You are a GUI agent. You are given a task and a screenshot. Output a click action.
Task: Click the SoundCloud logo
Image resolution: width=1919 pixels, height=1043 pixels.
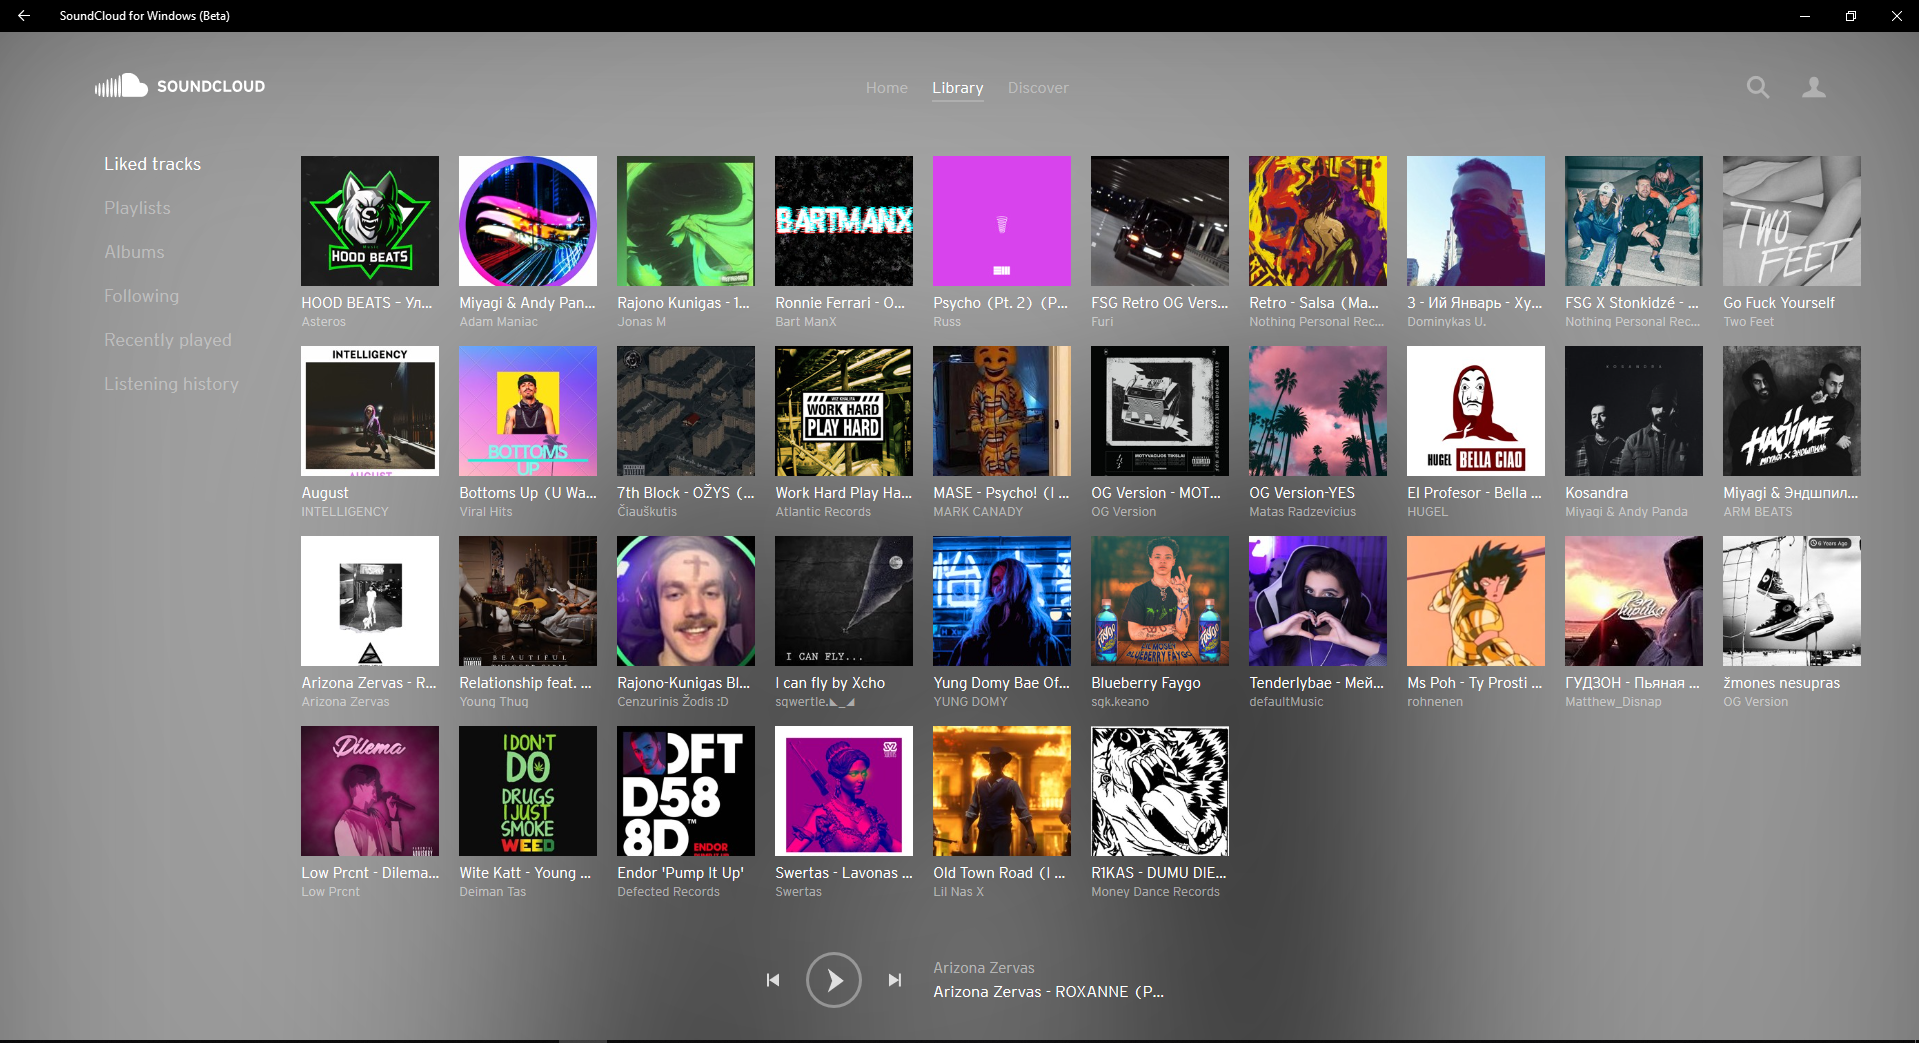(180, 86)
